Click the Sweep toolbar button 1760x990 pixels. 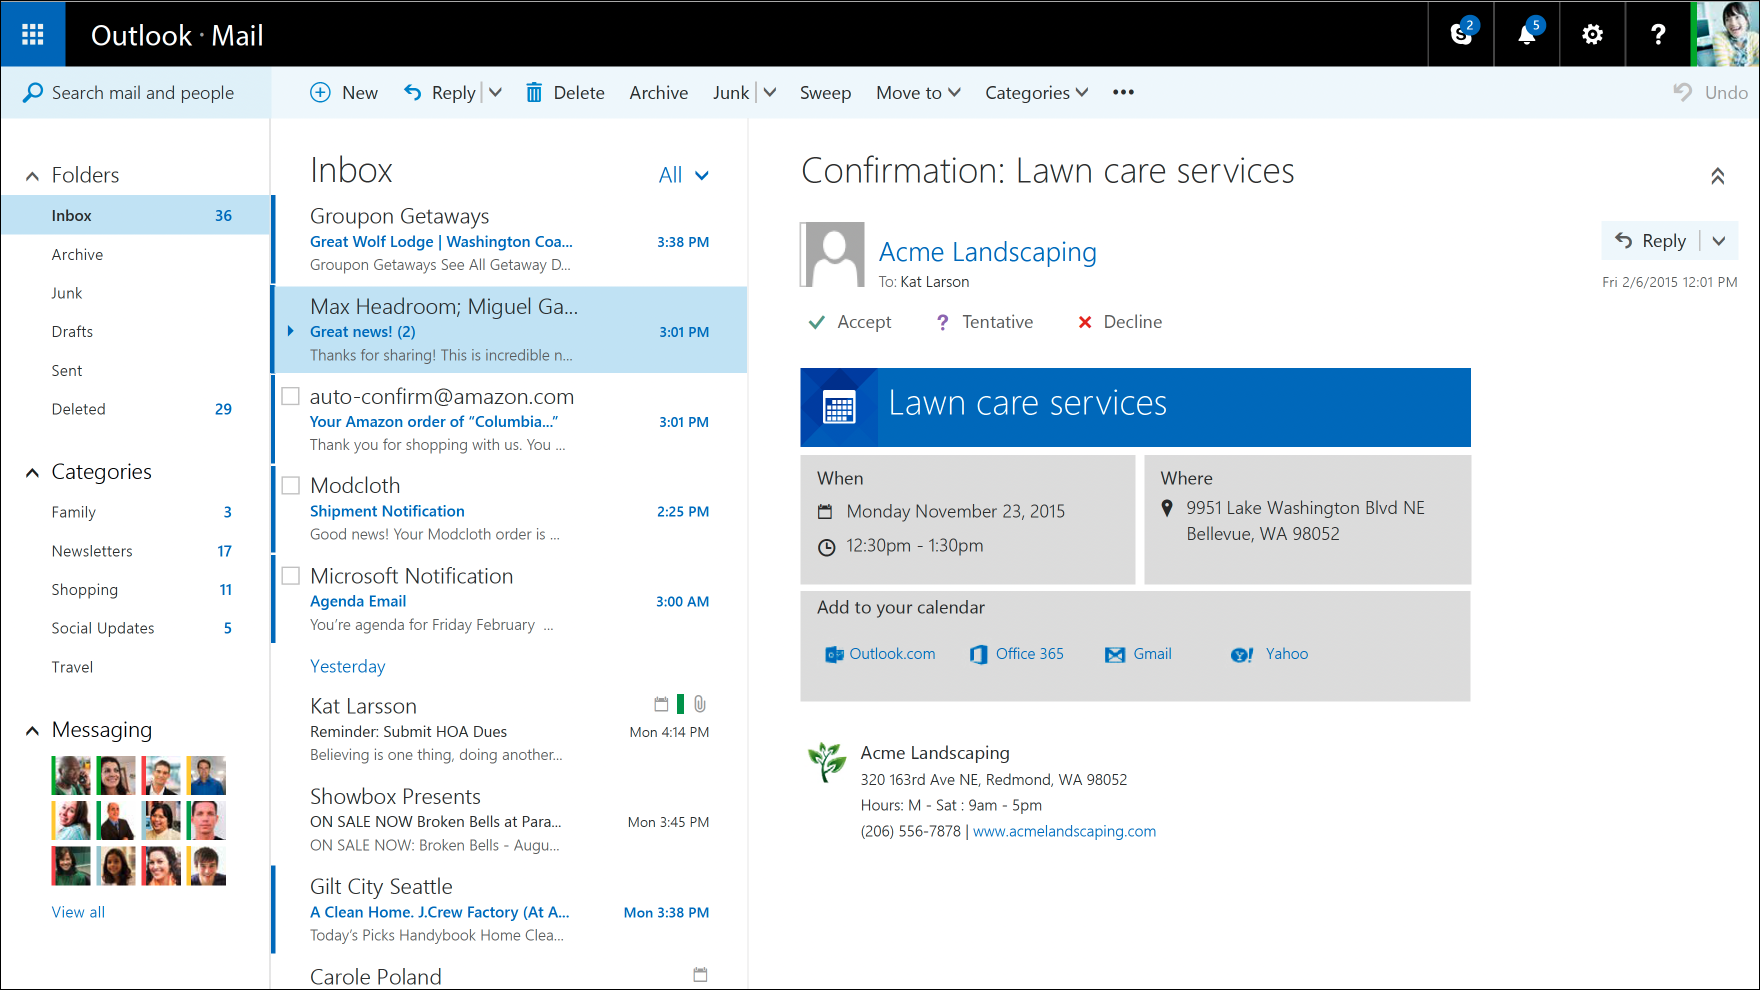825,92
